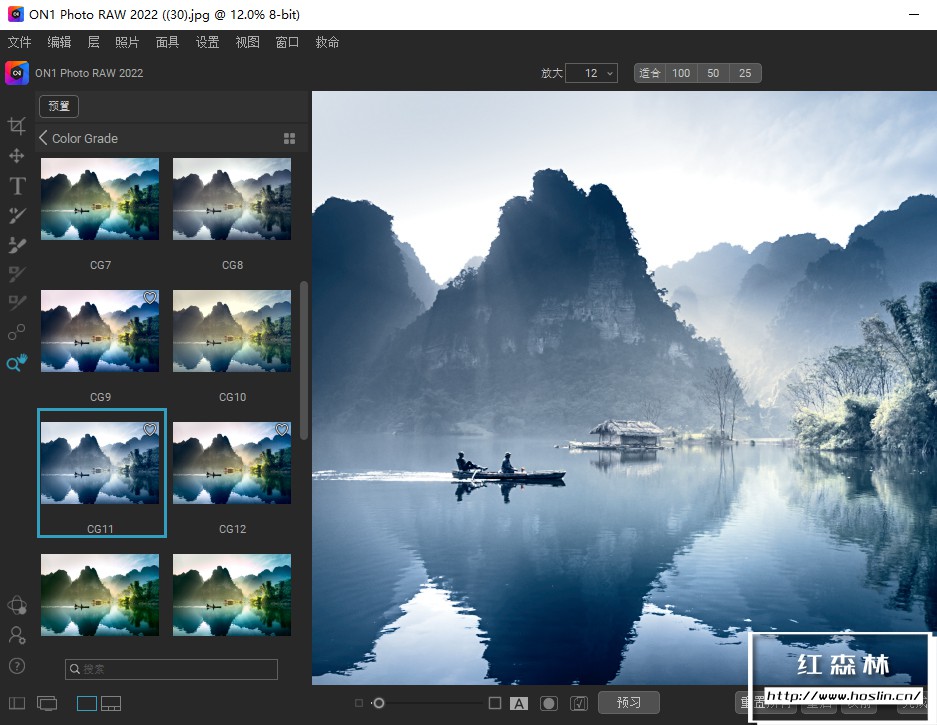
Task: Apply the CG10 preset thumbnail
Action: (x=232, y=331)
